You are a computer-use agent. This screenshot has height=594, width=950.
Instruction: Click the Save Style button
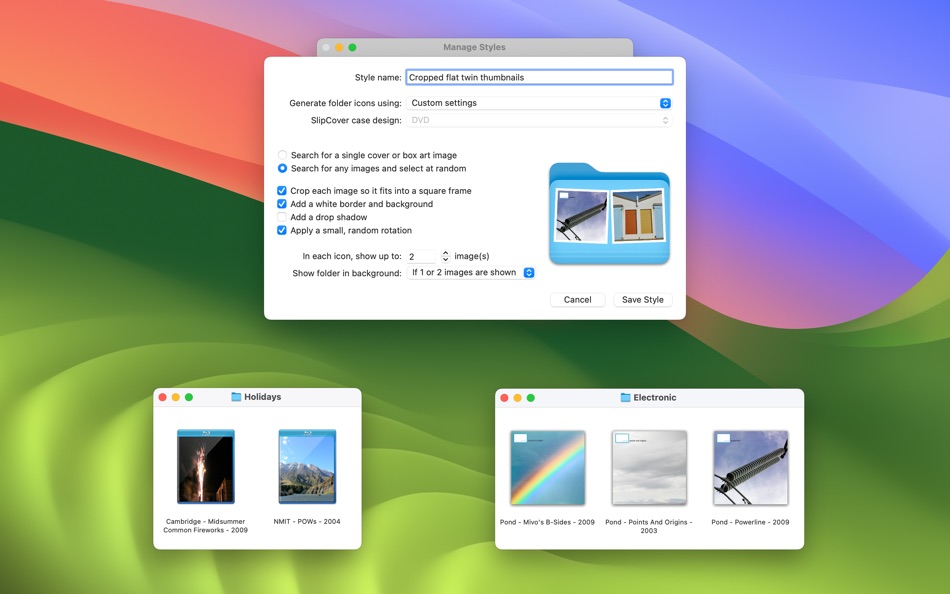tap(643, 299)
